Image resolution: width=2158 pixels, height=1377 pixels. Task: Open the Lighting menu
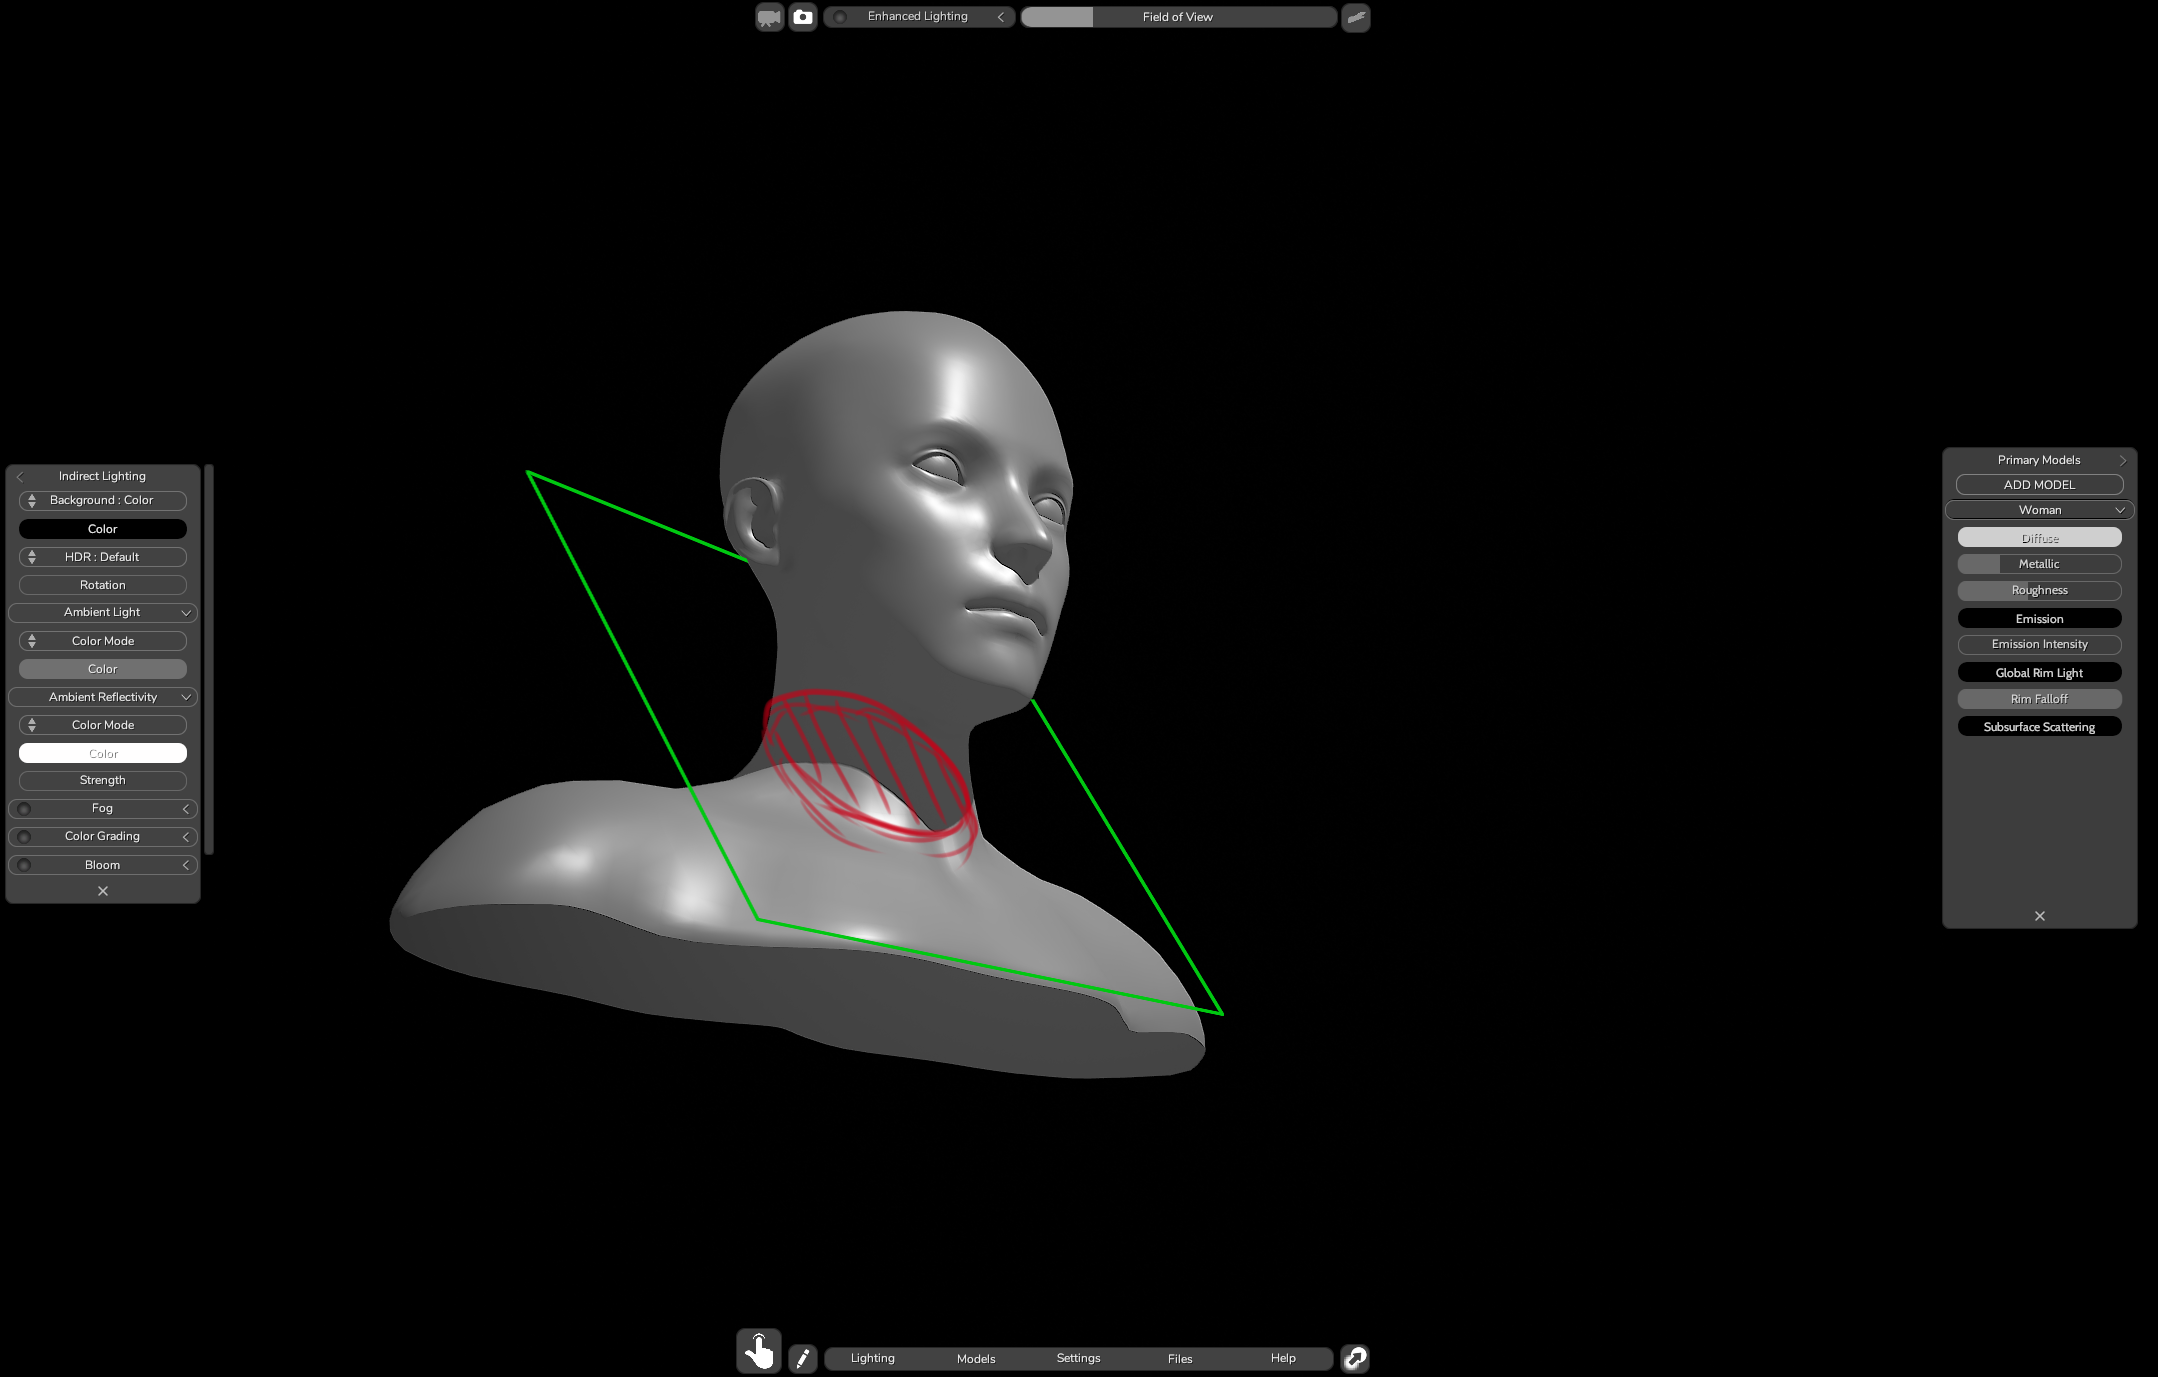(x=872, y=1358)
